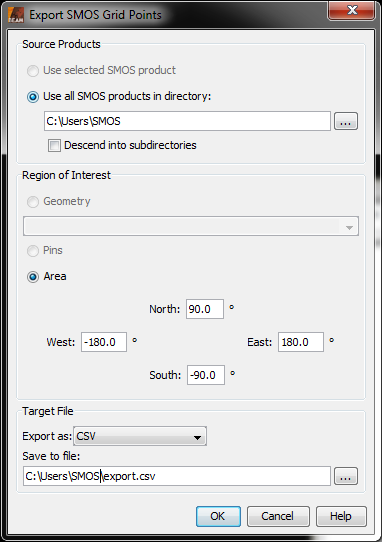The image size is (382, 542).
Task: Browse for the source products directory
Action: tap(346, 121)
